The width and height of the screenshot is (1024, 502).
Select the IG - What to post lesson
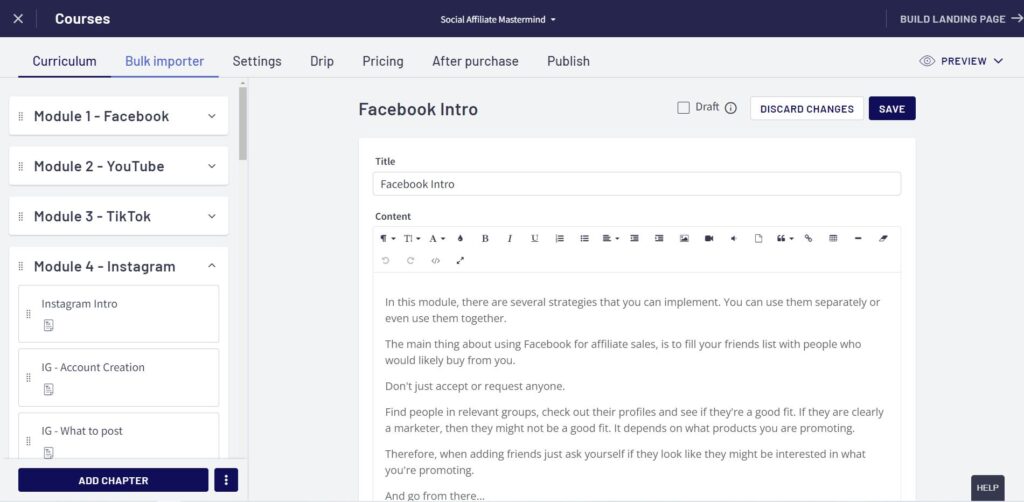coord(118,435)
